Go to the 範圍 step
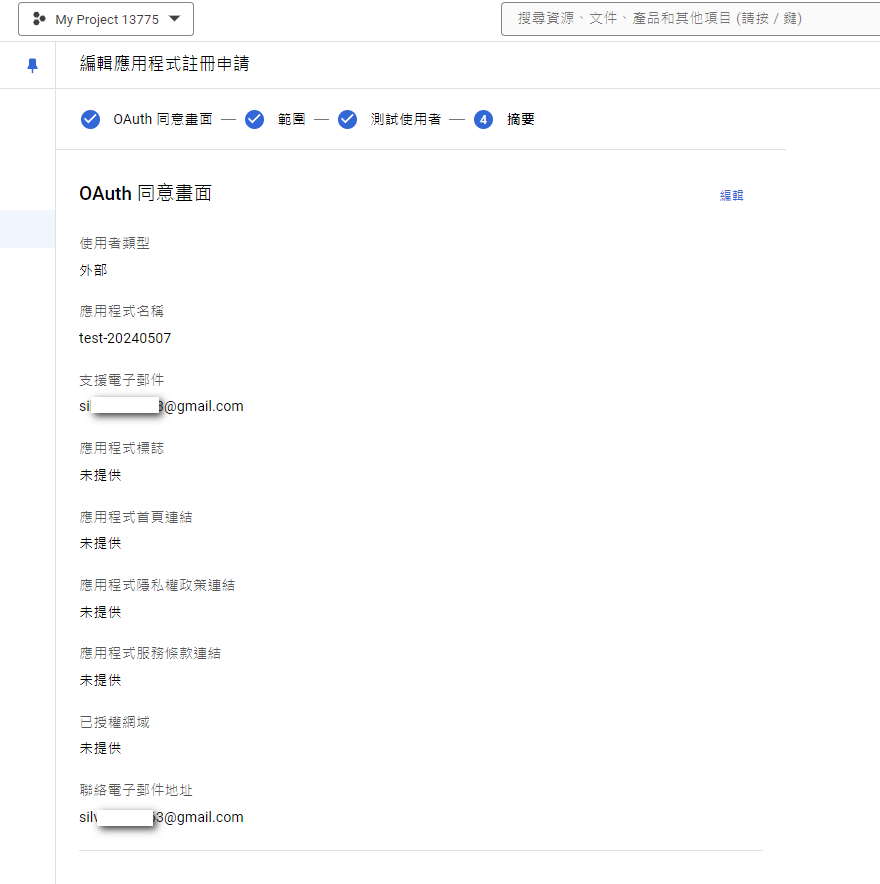 [291, 119]
